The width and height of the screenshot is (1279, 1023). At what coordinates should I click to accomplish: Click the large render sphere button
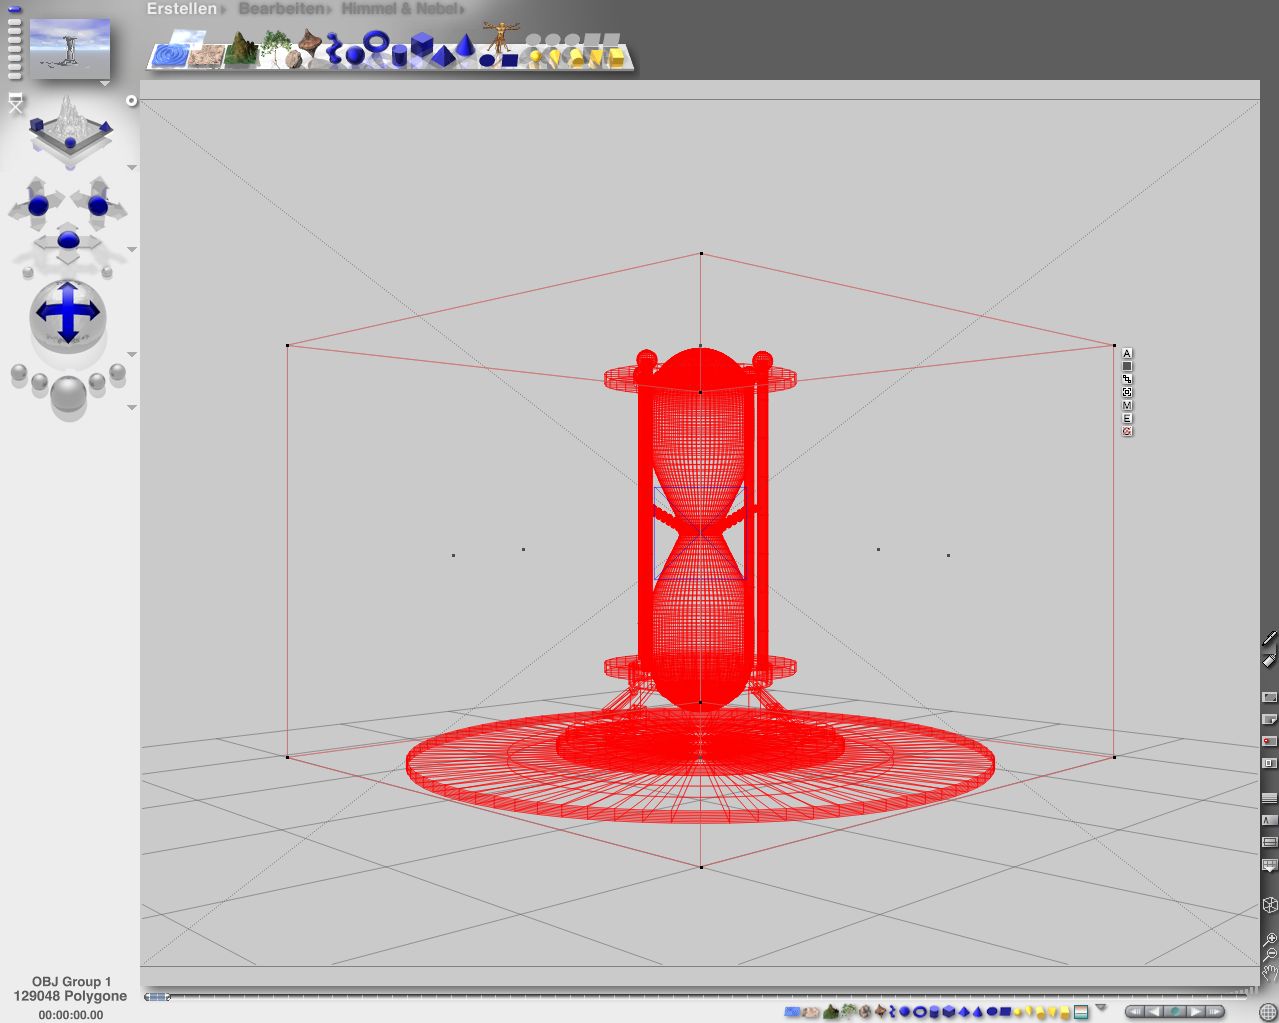pyautogui.click(x=68, y=395)
